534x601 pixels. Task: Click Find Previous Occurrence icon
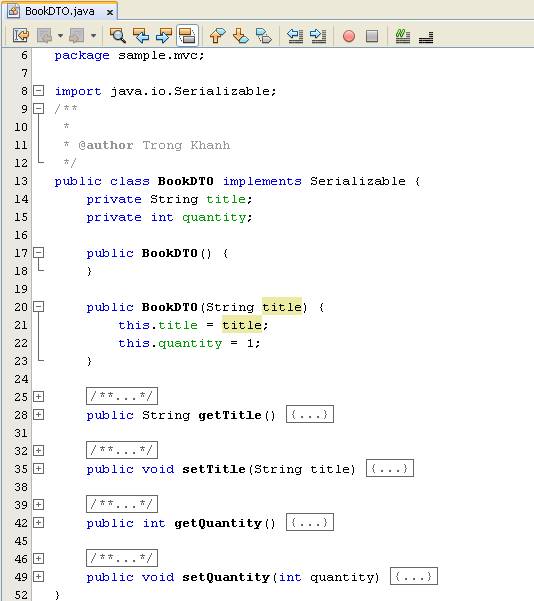tap(141, 36)
